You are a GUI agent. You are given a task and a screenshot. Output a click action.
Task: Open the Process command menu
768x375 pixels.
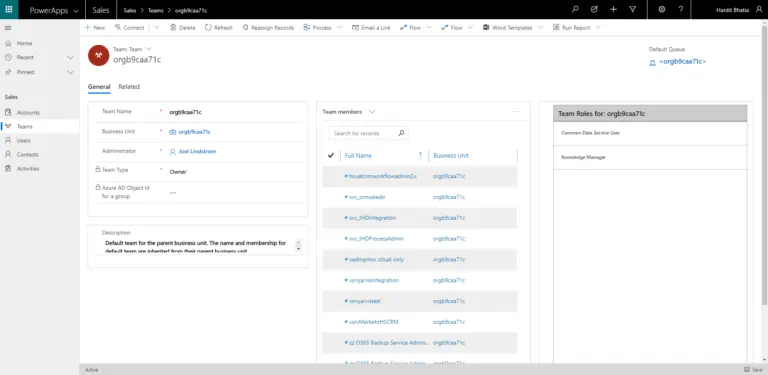[322, 28]
